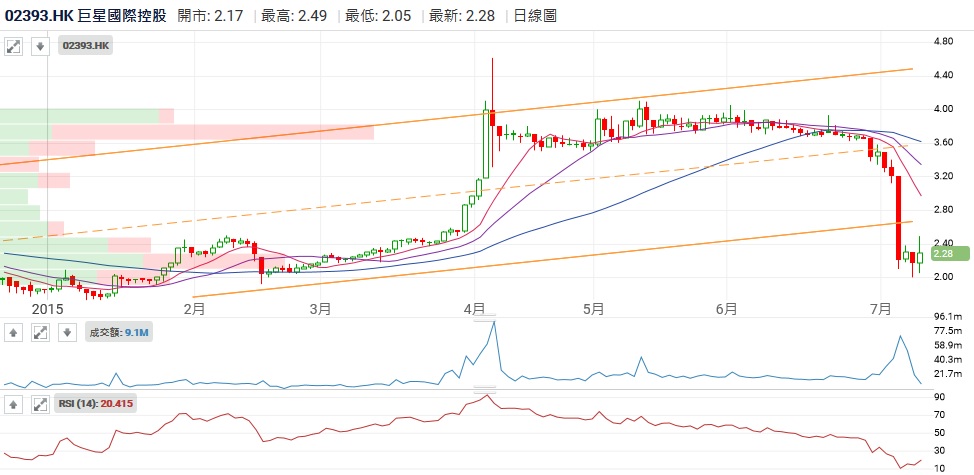This screenshot has width=974, height=475.
Task: Move the RSI pane up
Action: [14, 404]
